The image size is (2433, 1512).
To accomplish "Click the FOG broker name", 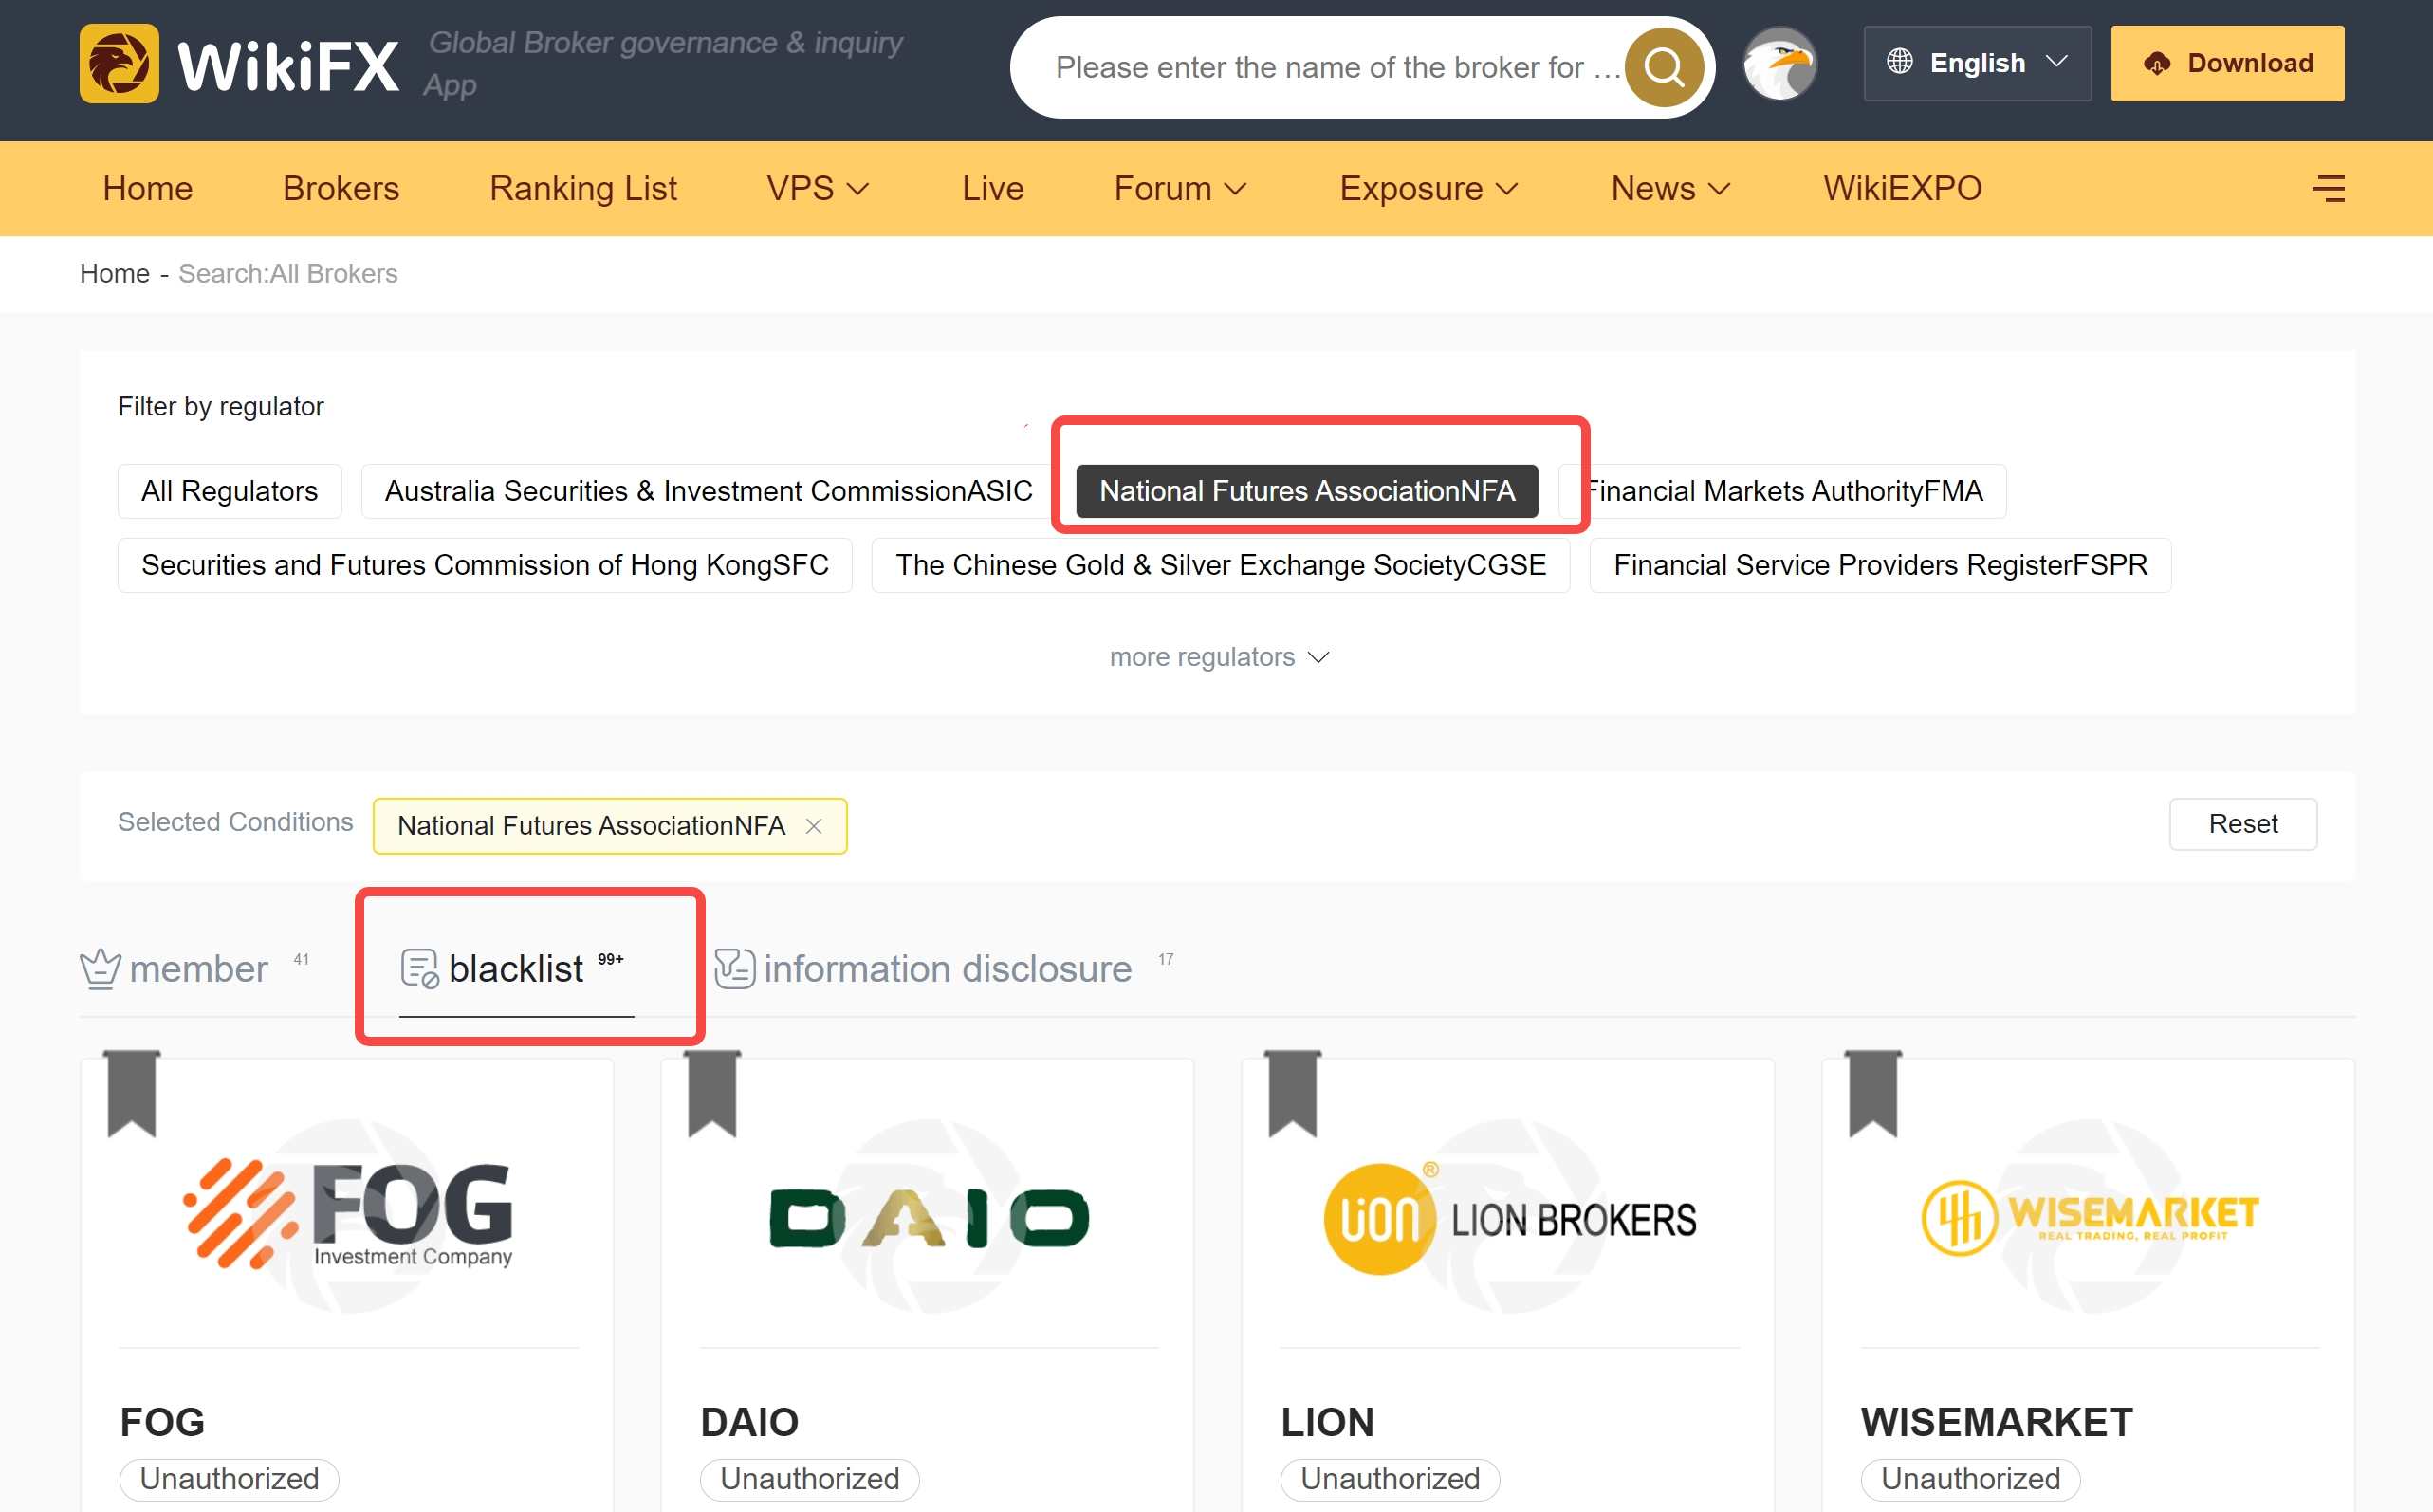I will [162, 1422].
